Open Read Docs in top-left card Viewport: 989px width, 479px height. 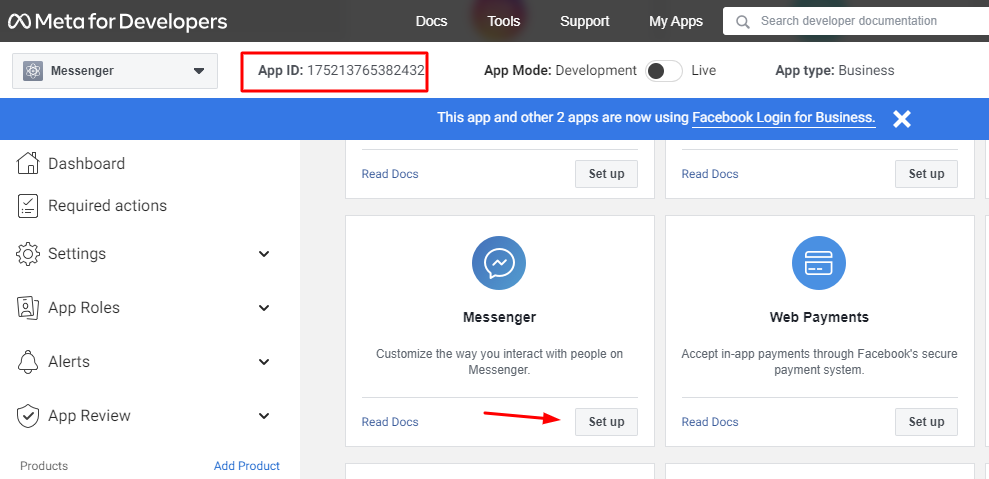pos(390,174)
